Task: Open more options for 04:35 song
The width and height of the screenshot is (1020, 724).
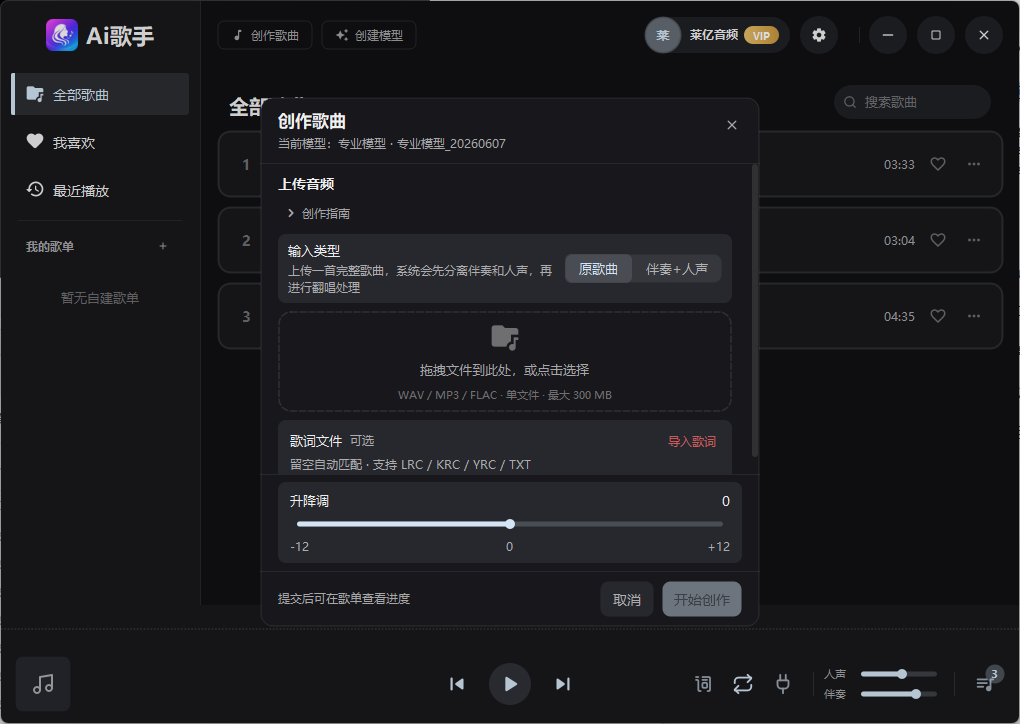Action: (974, 316)
